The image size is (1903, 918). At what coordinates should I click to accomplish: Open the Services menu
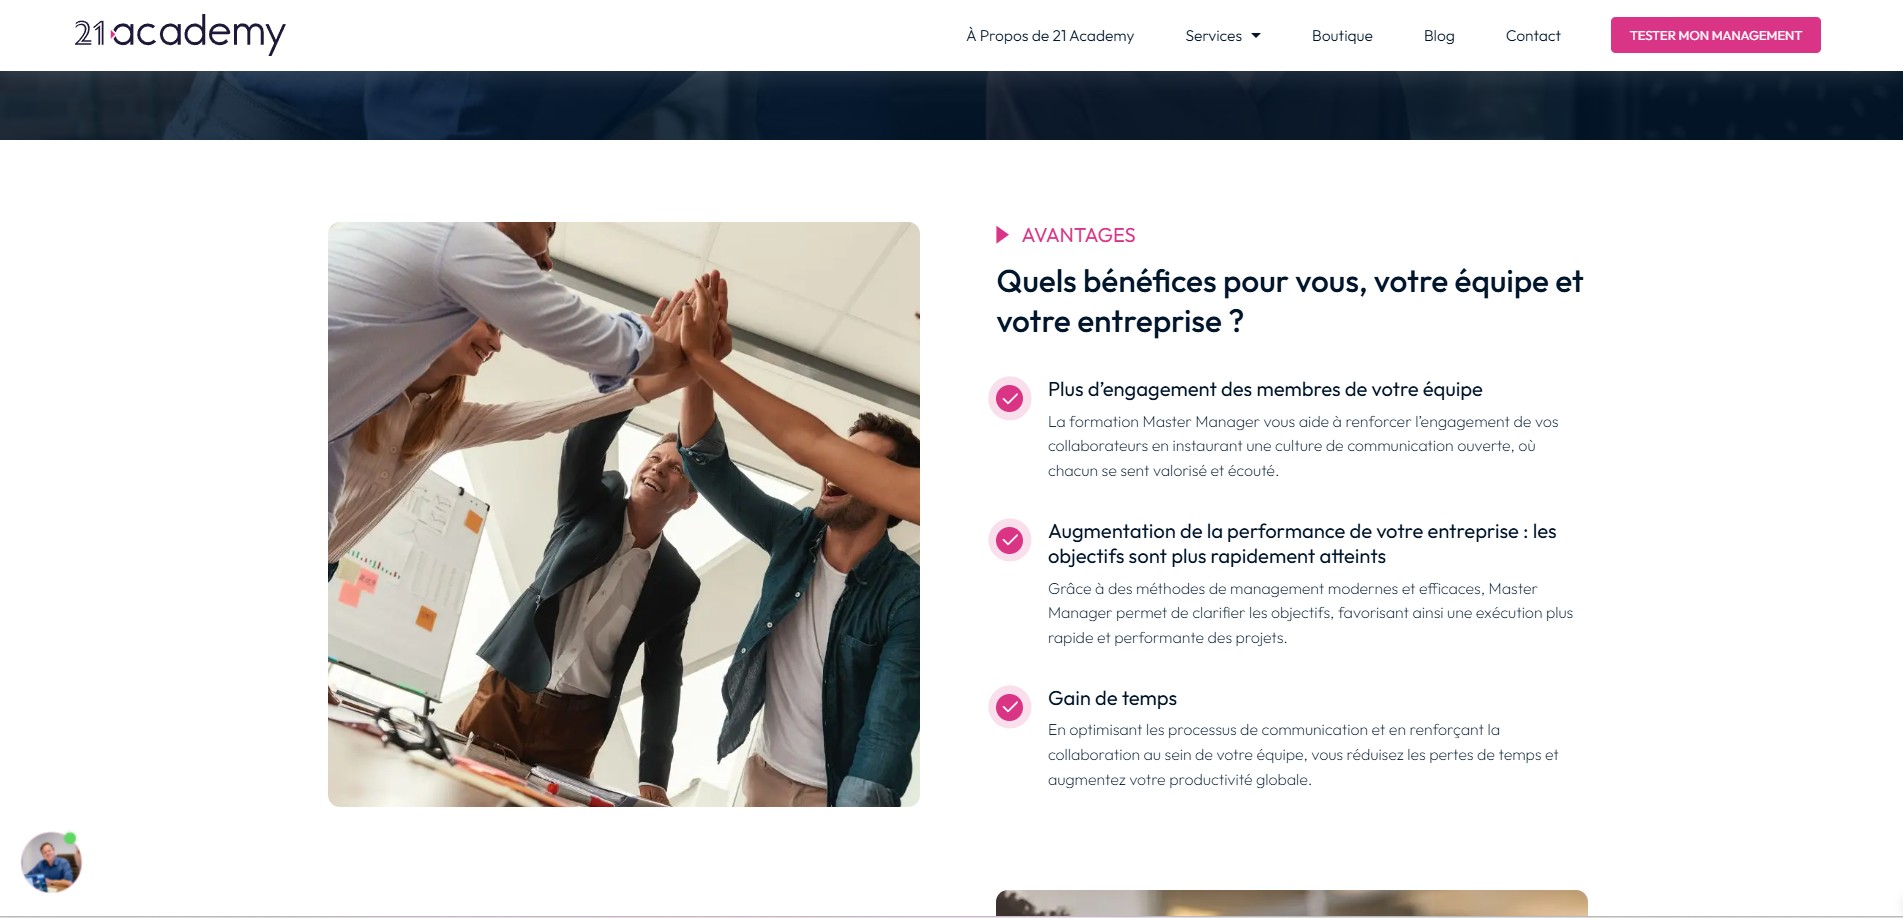pyautogui.click(x=1223, y=36)
